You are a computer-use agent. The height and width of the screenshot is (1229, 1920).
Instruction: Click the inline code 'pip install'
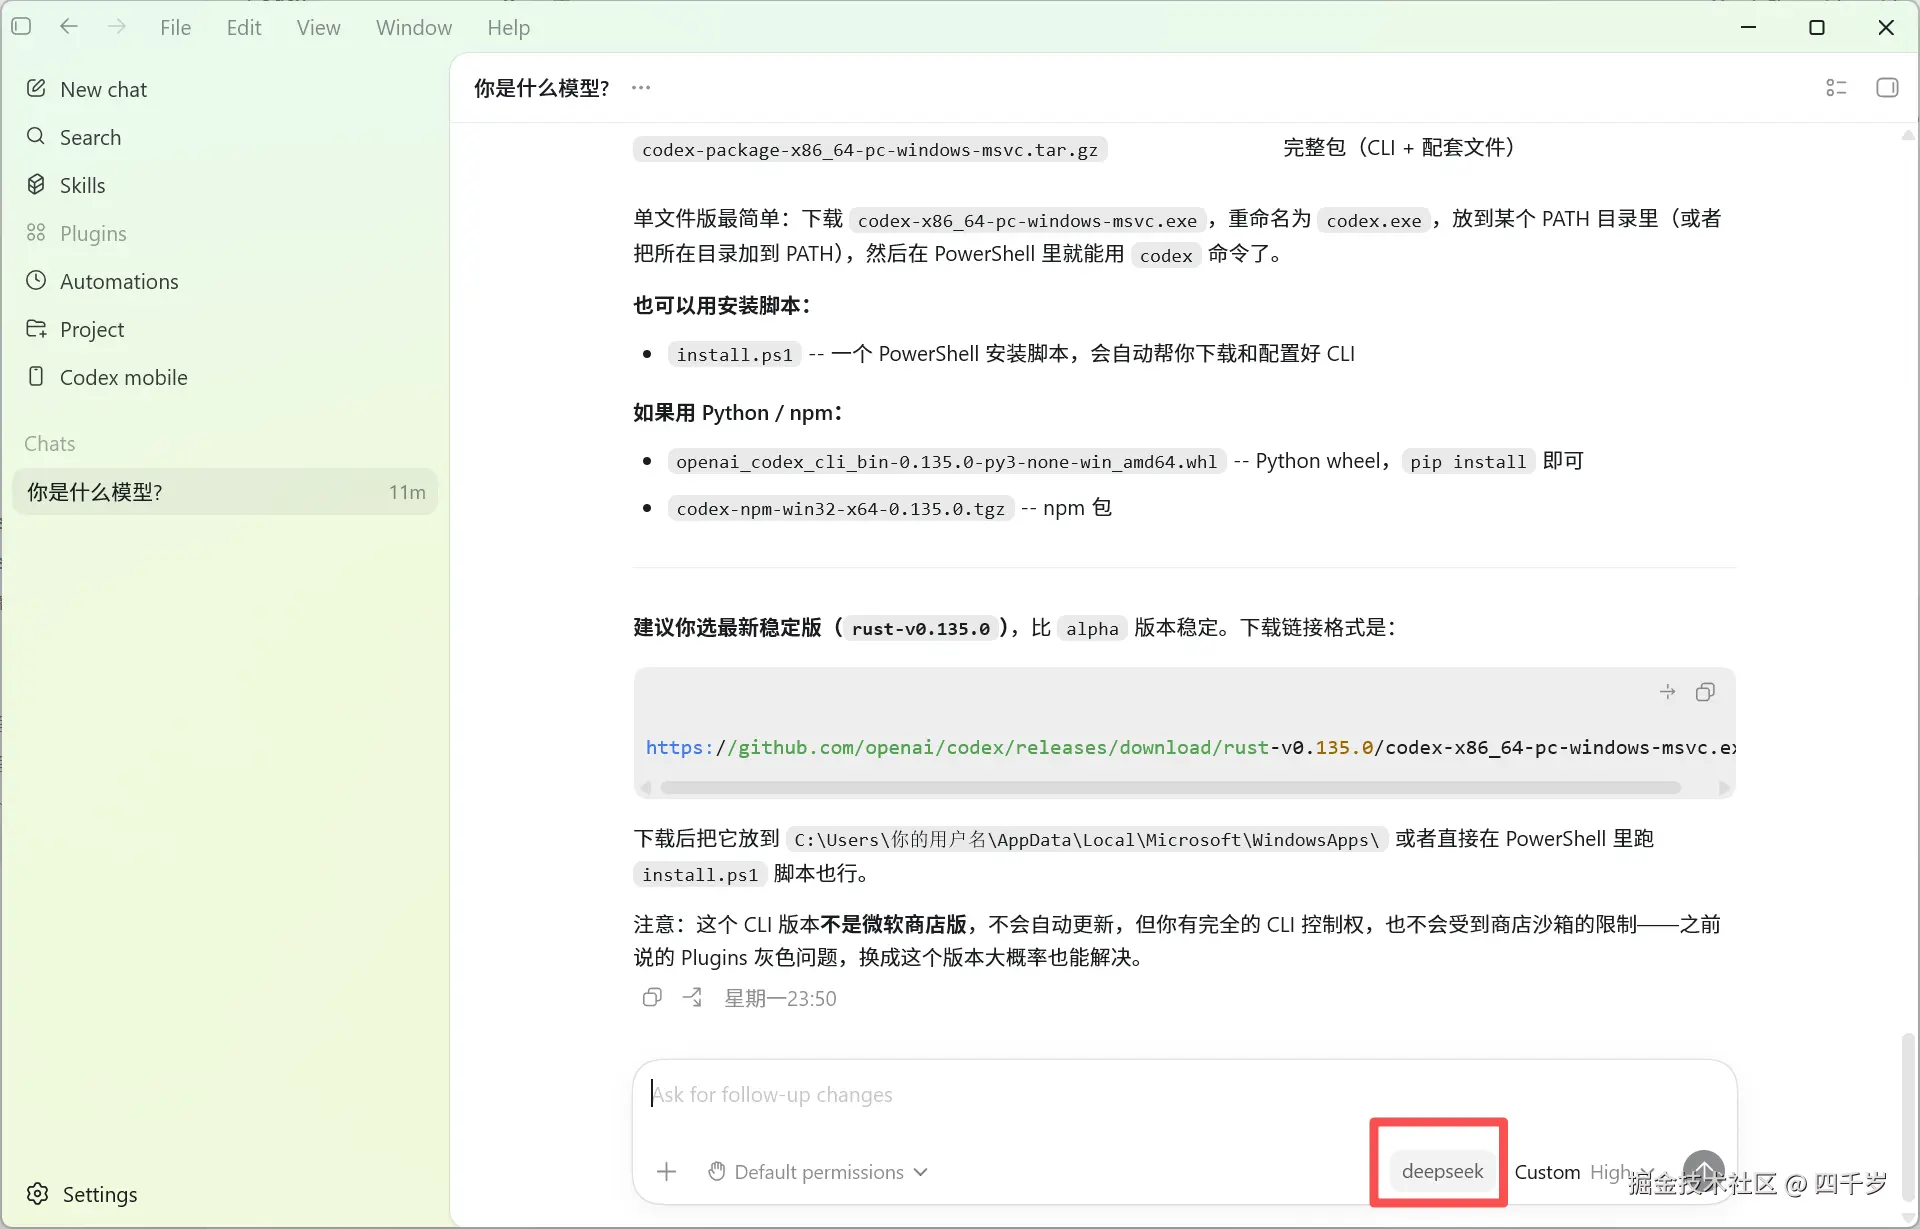1468,462
